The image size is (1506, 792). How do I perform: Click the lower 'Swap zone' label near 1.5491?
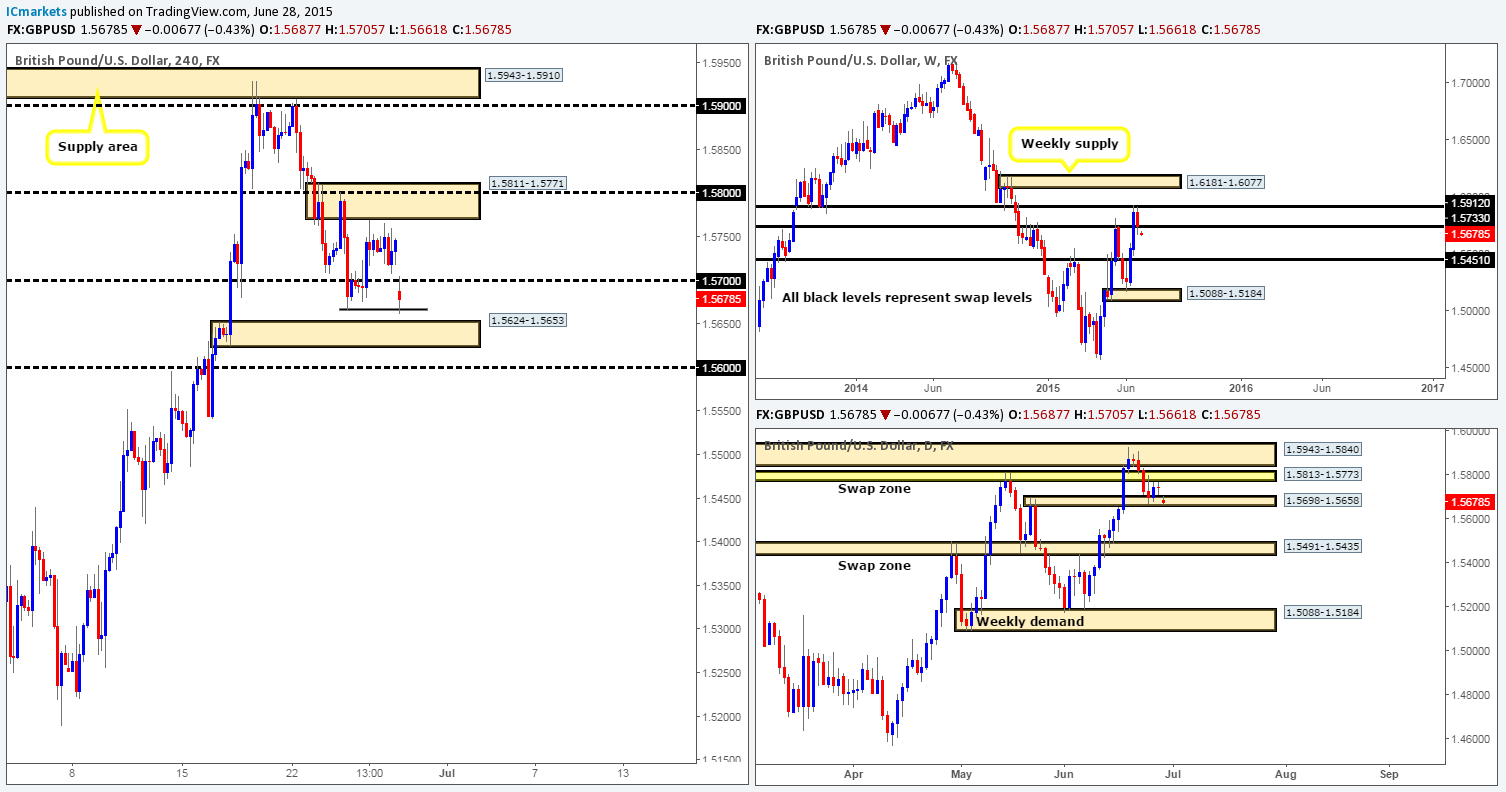coord(874,565)
